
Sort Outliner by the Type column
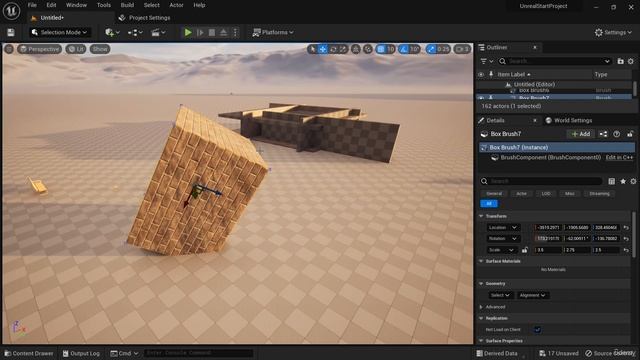(x=601, y=74)
